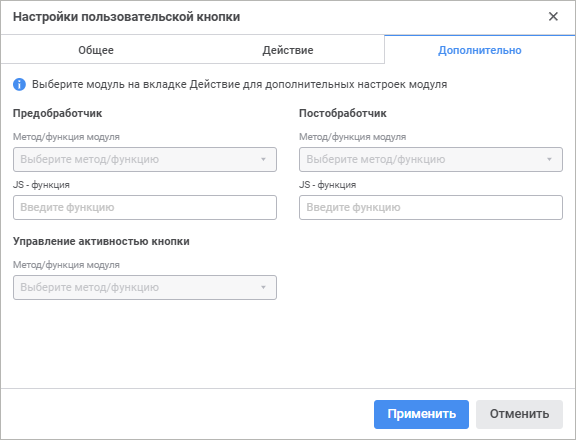Click Метод/функция модуля label under Управление активностью
This screenshot has width=576, height=440.
[66, 264]
